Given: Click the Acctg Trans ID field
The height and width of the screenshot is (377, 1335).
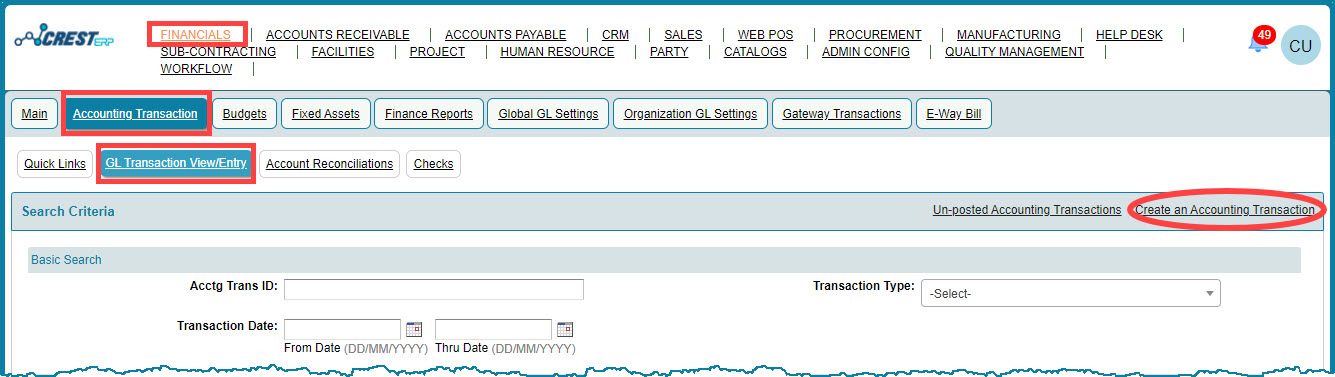Looking at the screenshot, I should [x=434, y=290].
